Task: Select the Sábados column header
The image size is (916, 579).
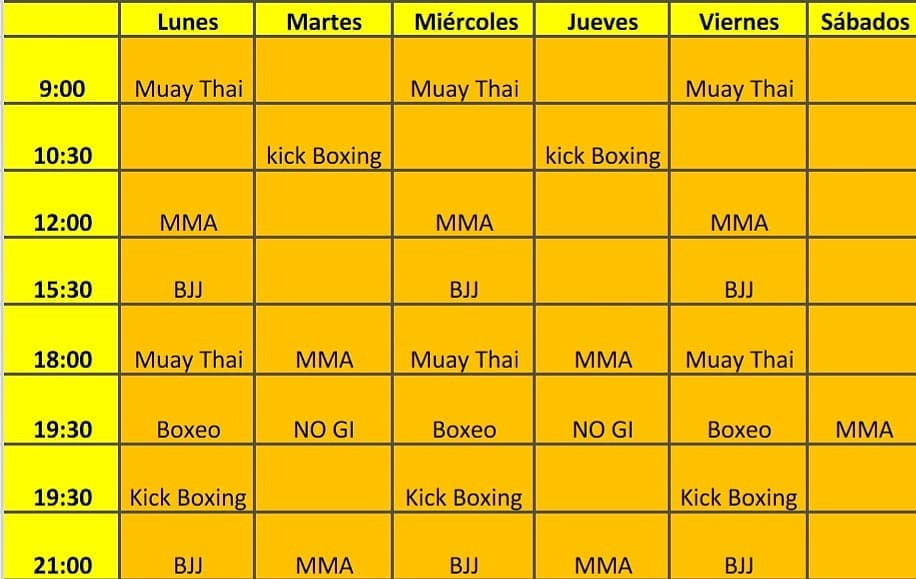Action: click(864, 22)
